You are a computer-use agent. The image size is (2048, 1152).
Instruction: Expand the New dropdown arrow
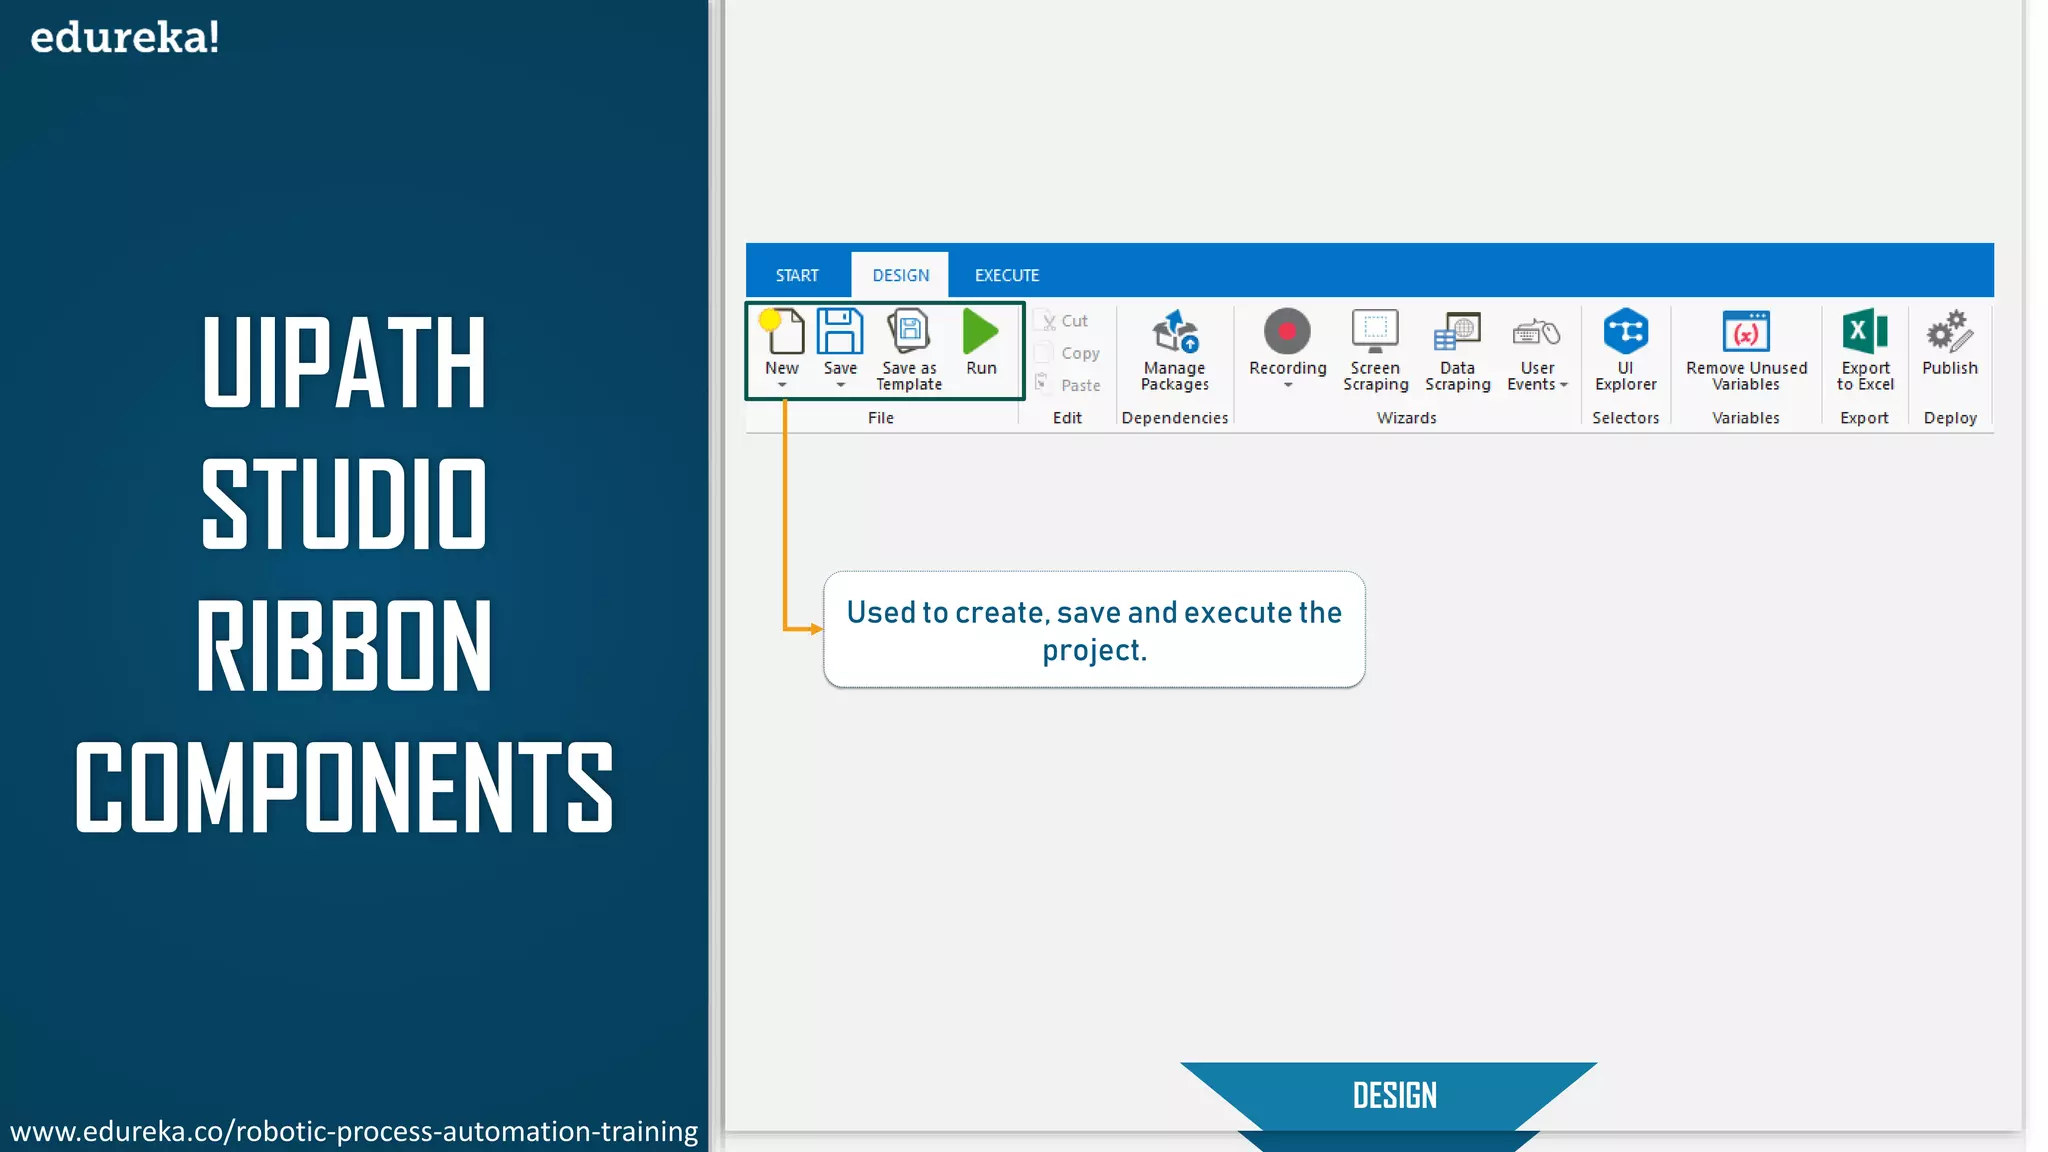(x=782, y=386)
